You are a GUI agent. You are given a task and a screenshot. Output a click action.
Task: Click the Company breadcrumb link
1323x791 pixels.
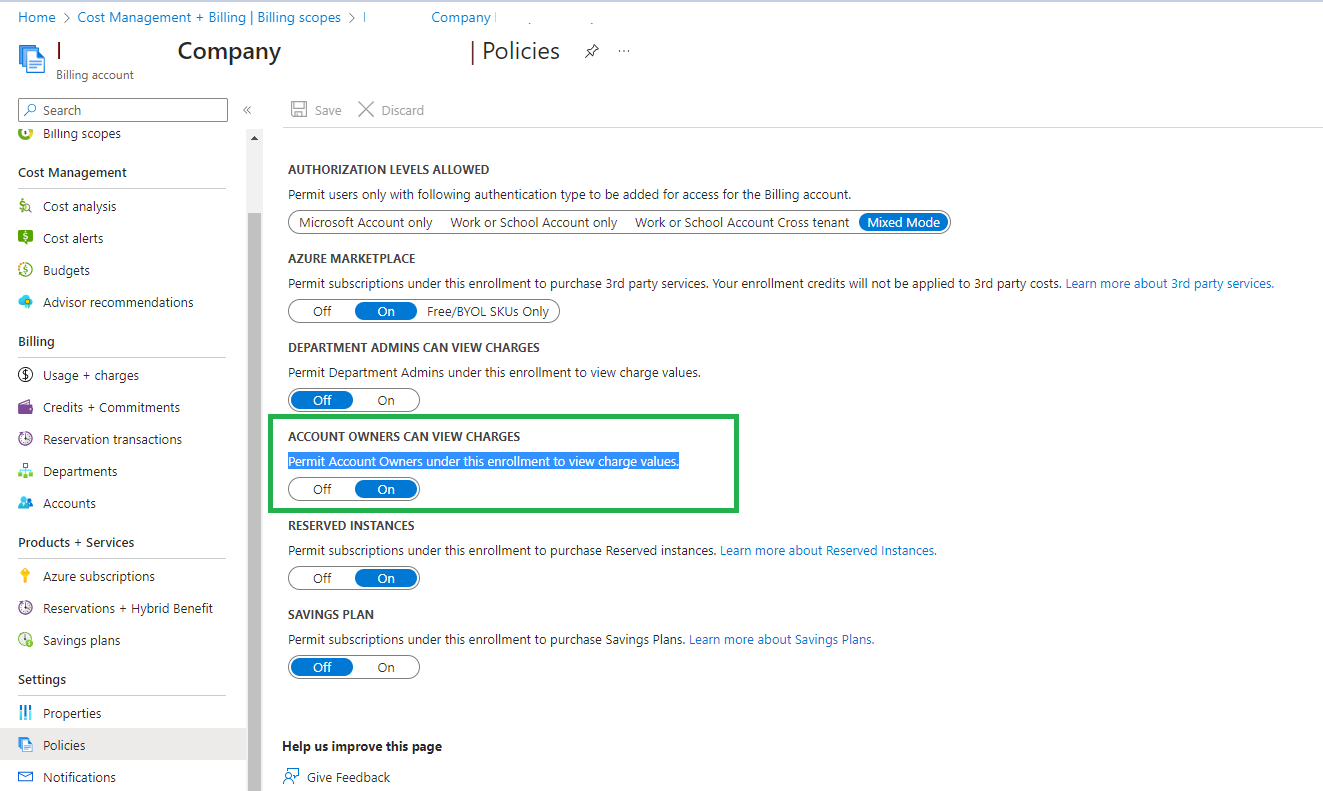tap(461, 17)
